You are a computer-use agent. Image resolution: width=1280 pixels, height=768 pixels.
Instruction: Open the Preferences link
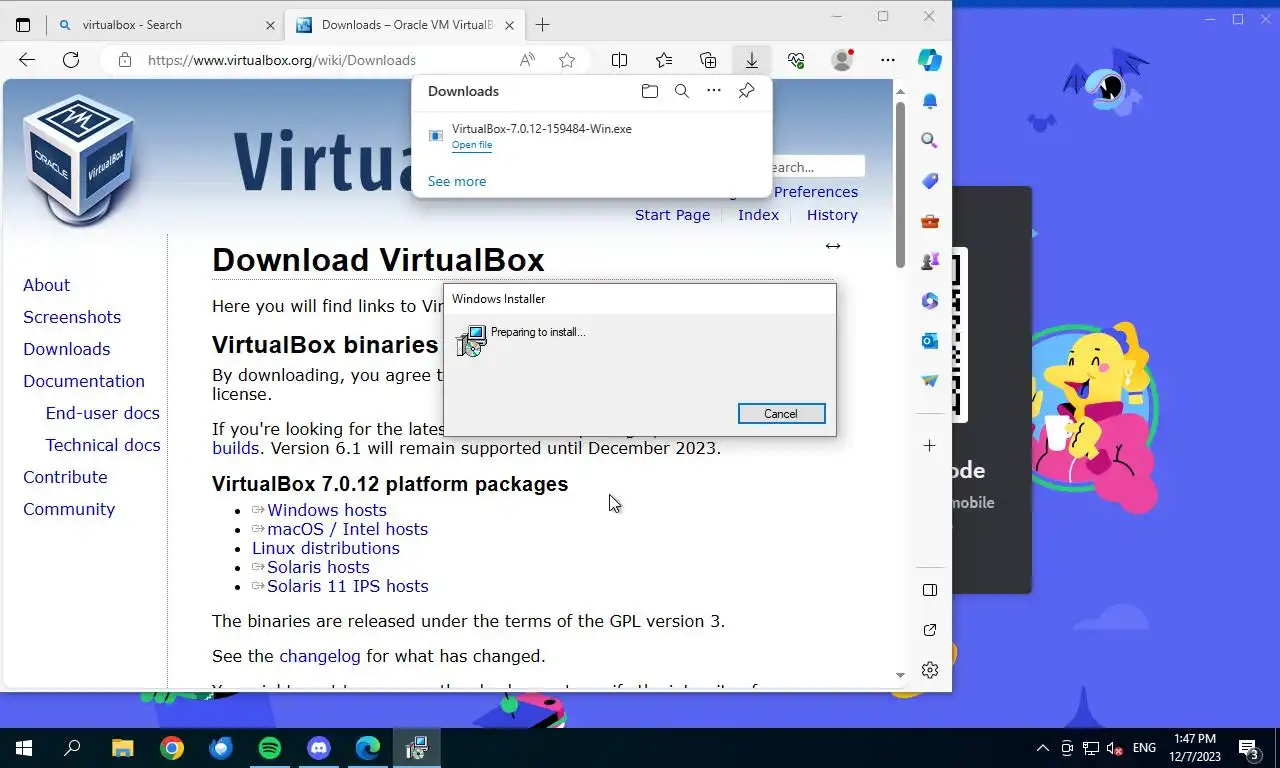816,192
